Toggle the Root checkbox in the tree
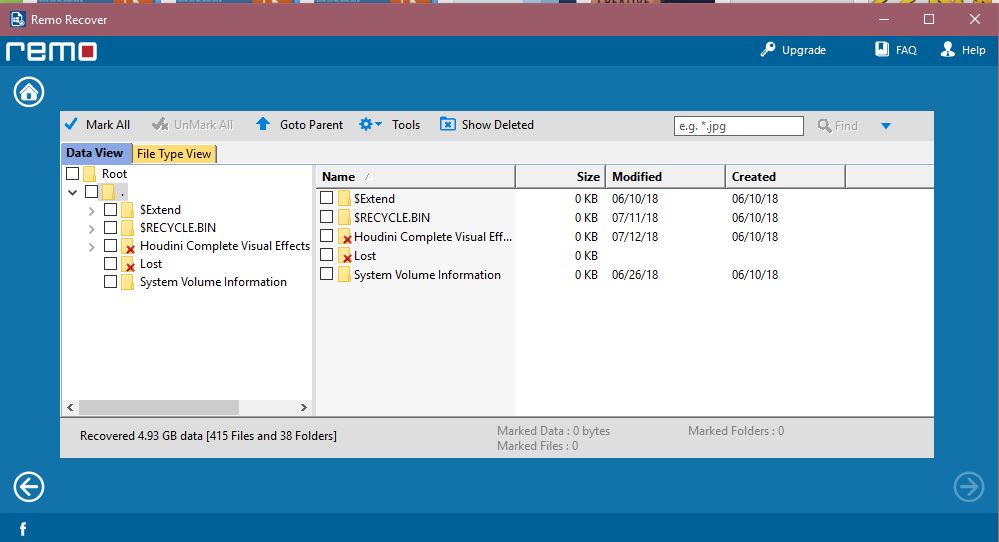999x542 pixels. pos(73,174)
